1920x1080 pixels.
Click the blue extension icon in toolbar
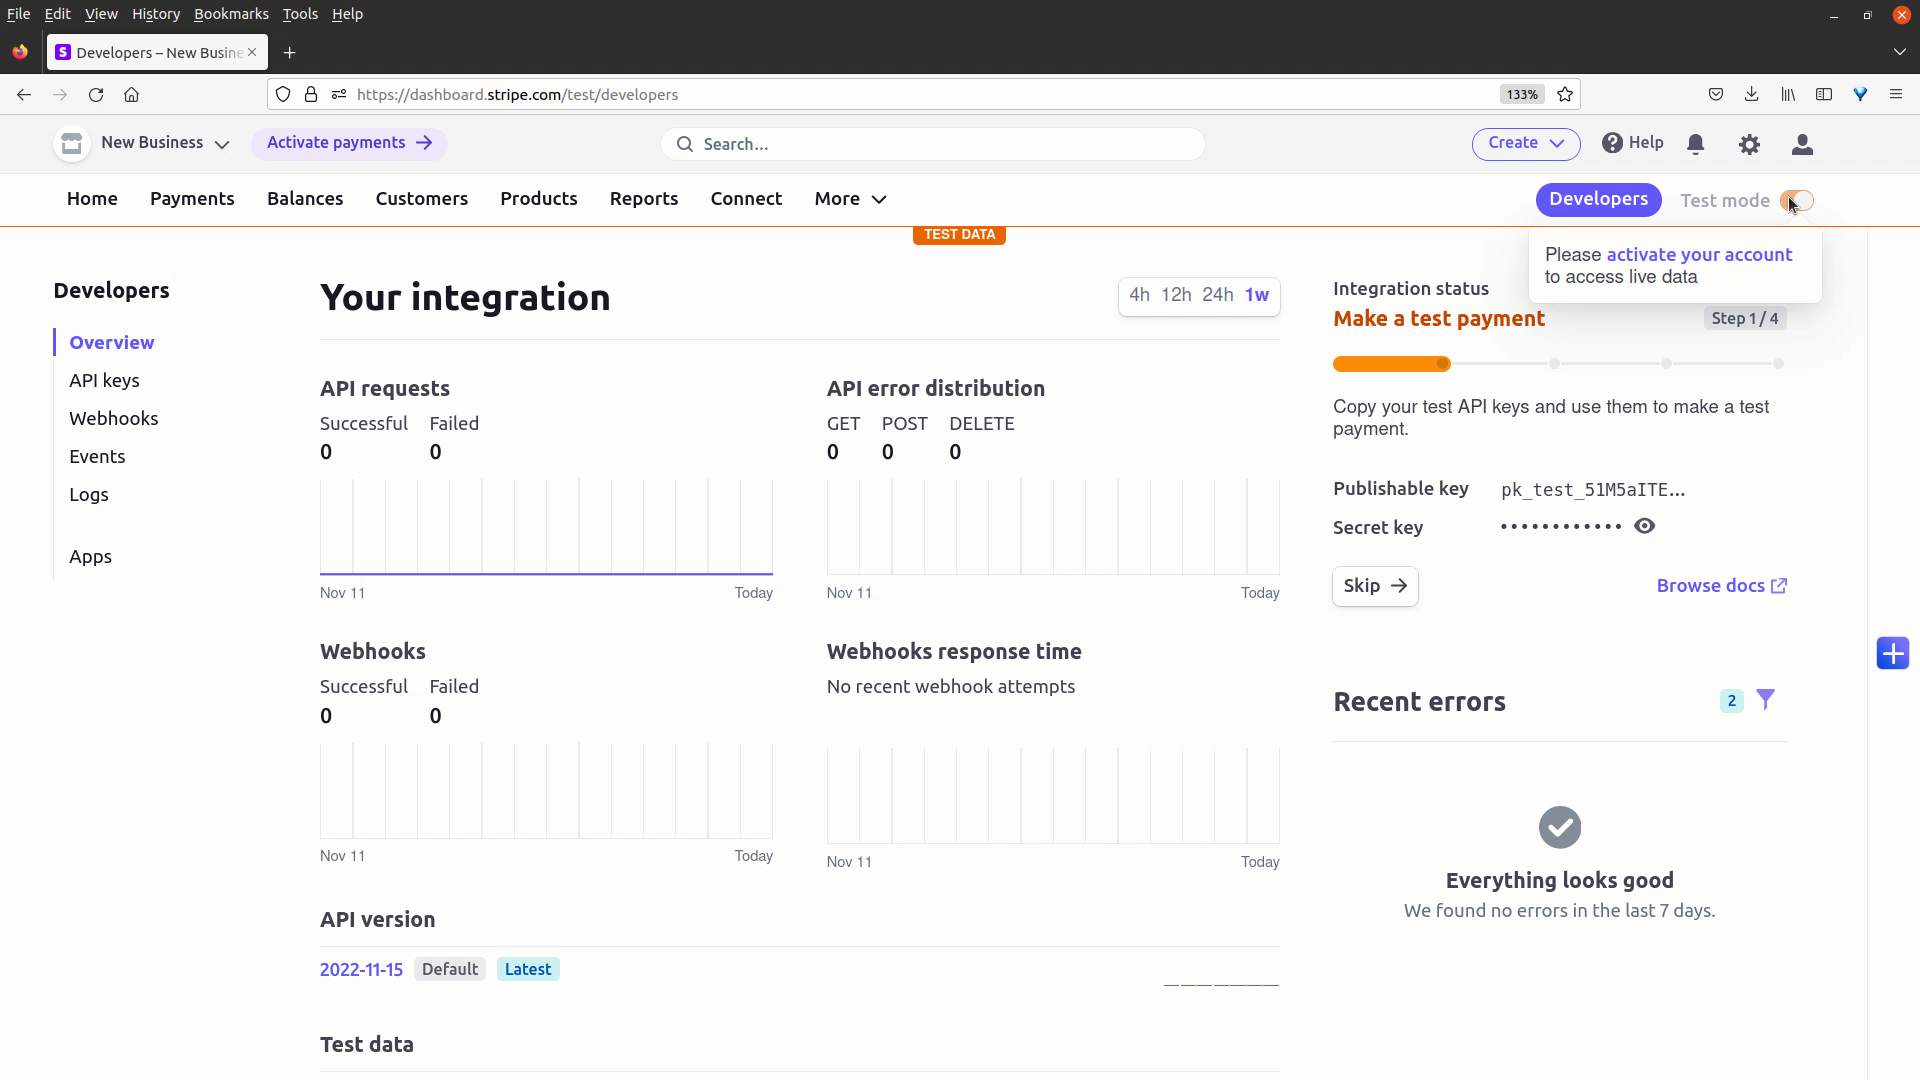[1860, 94]
